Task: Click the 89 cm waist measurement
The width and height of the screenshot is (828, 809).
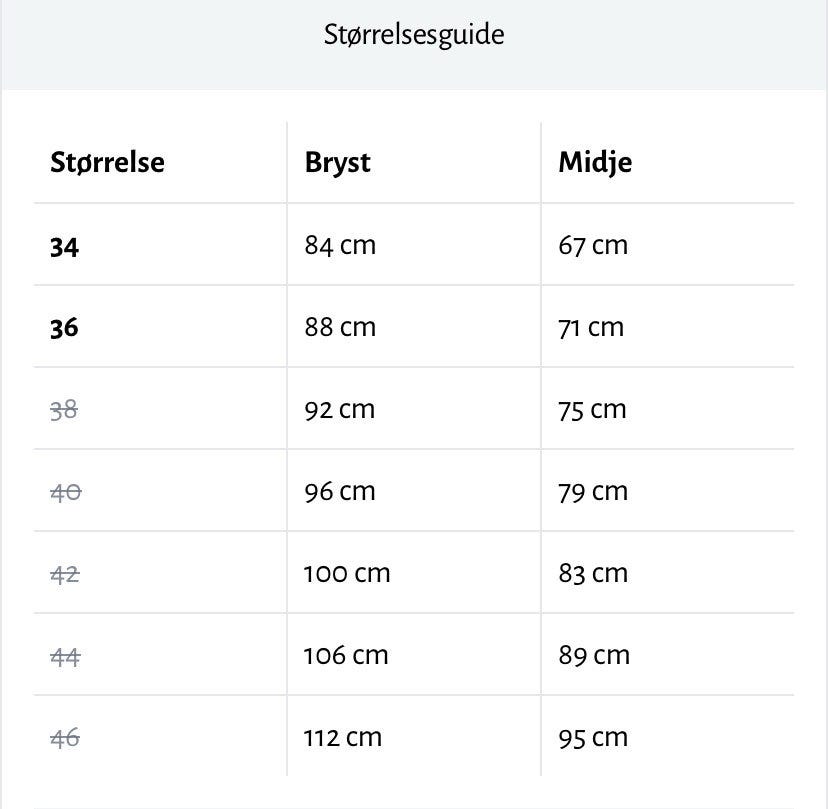Action: [594, 655]
